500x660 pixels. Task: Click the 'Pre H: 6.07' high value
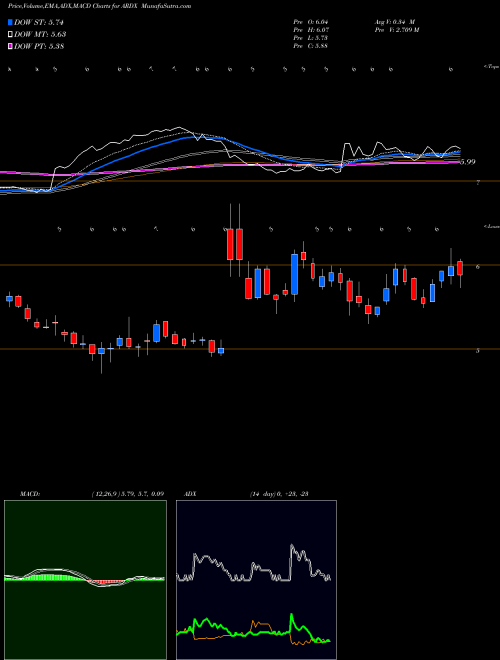click(311, 30)
